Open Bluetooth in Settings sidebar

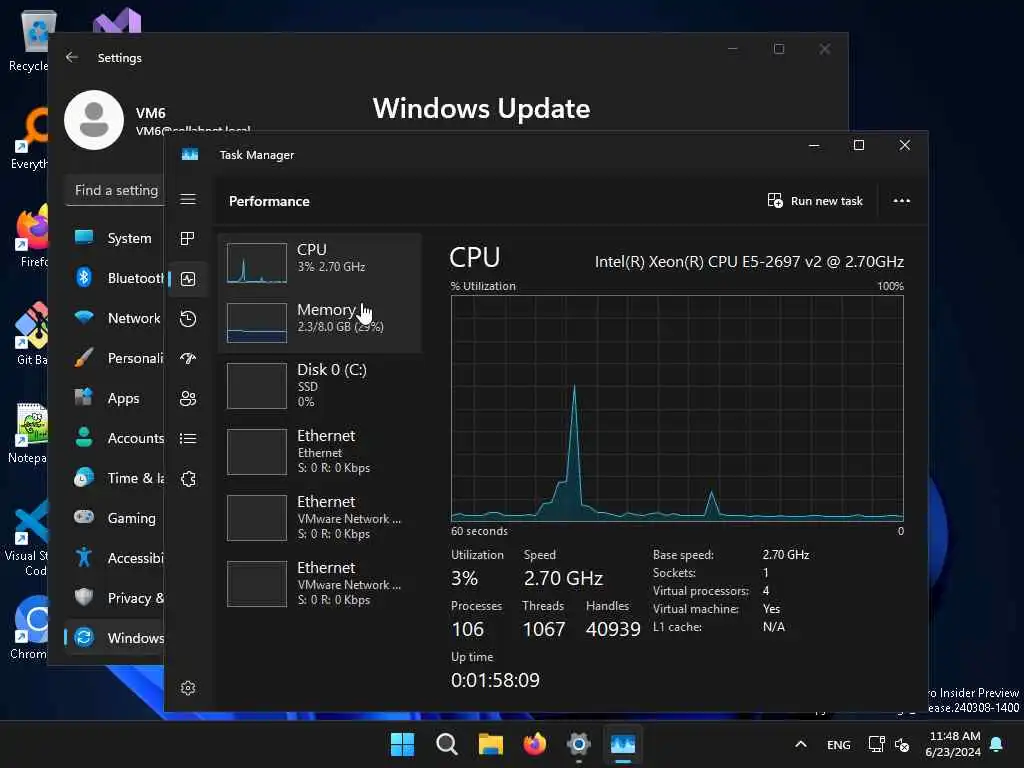[x=115, y=278]
